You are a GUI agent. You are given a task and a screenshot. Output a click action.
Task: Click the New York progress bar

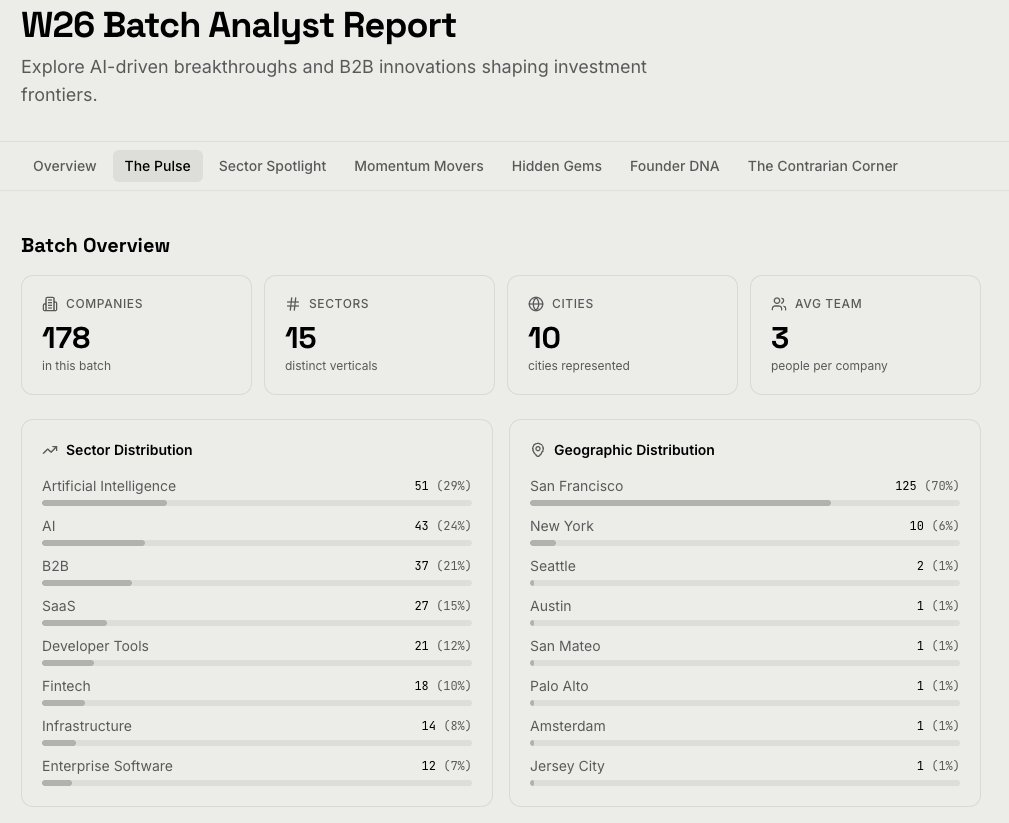click(x=745, y=543)
